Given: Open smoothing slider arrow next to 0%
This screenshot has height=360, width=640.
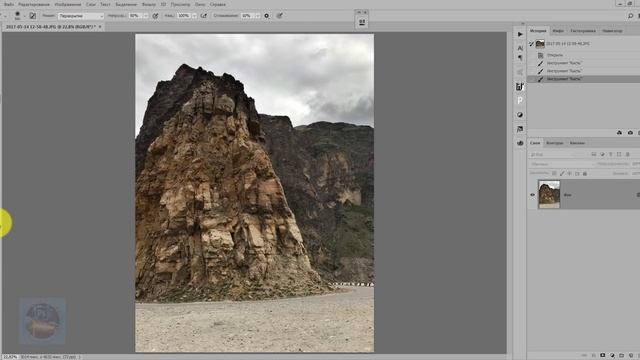Looking at the screenshot, I should 258,16.
